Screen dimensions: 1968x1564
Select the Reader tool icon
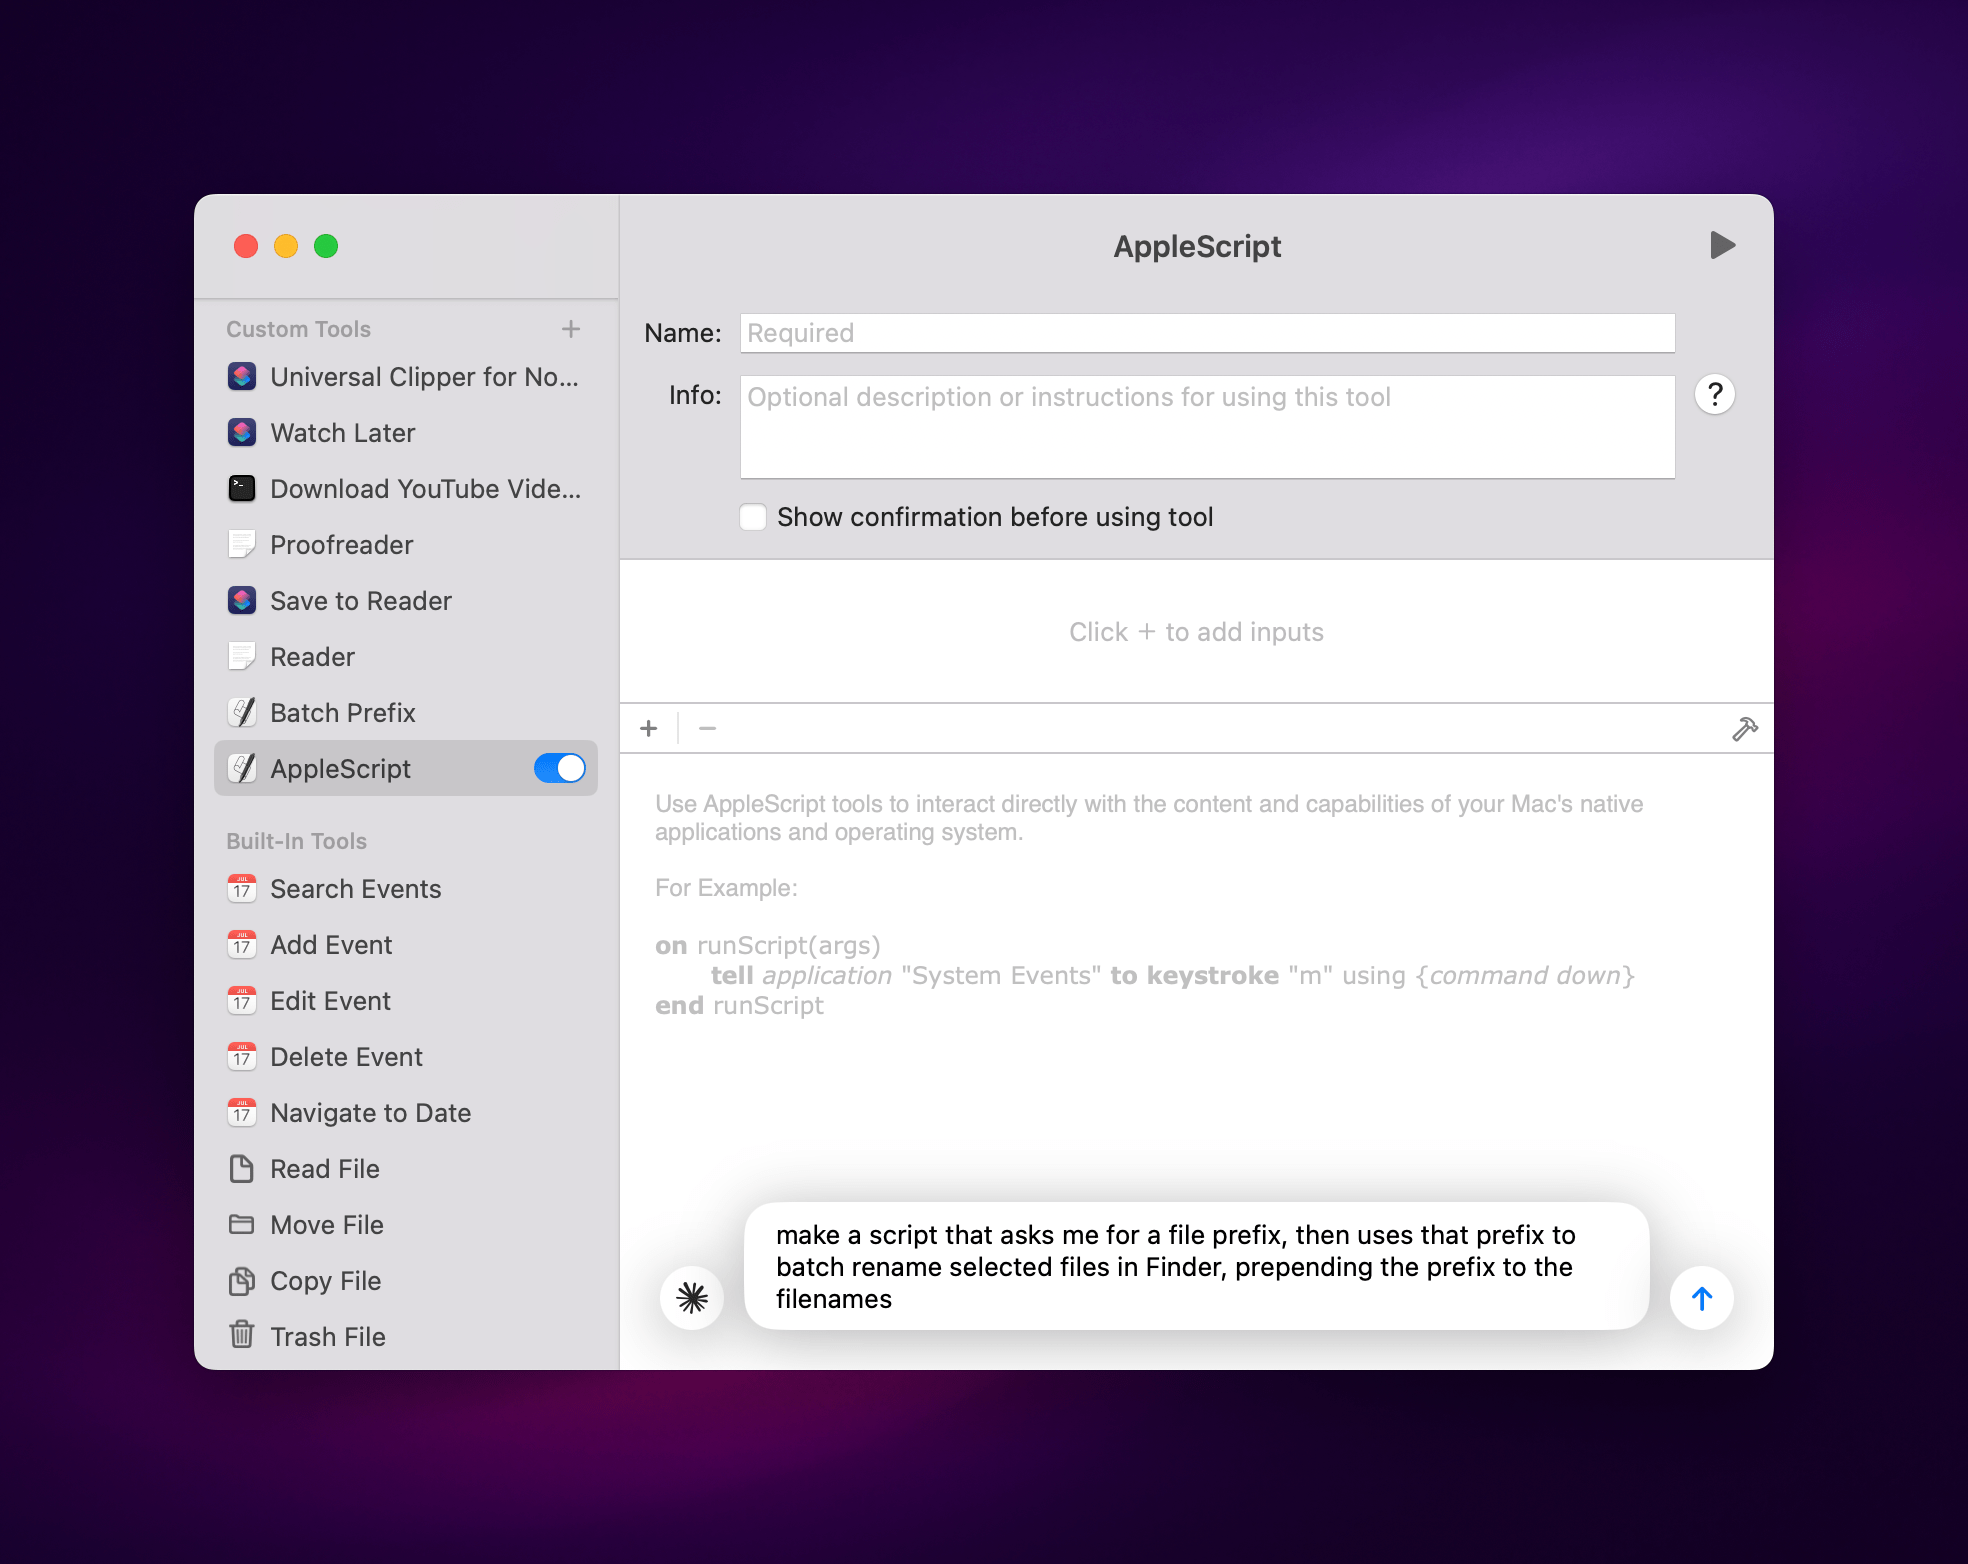(242, 656)
